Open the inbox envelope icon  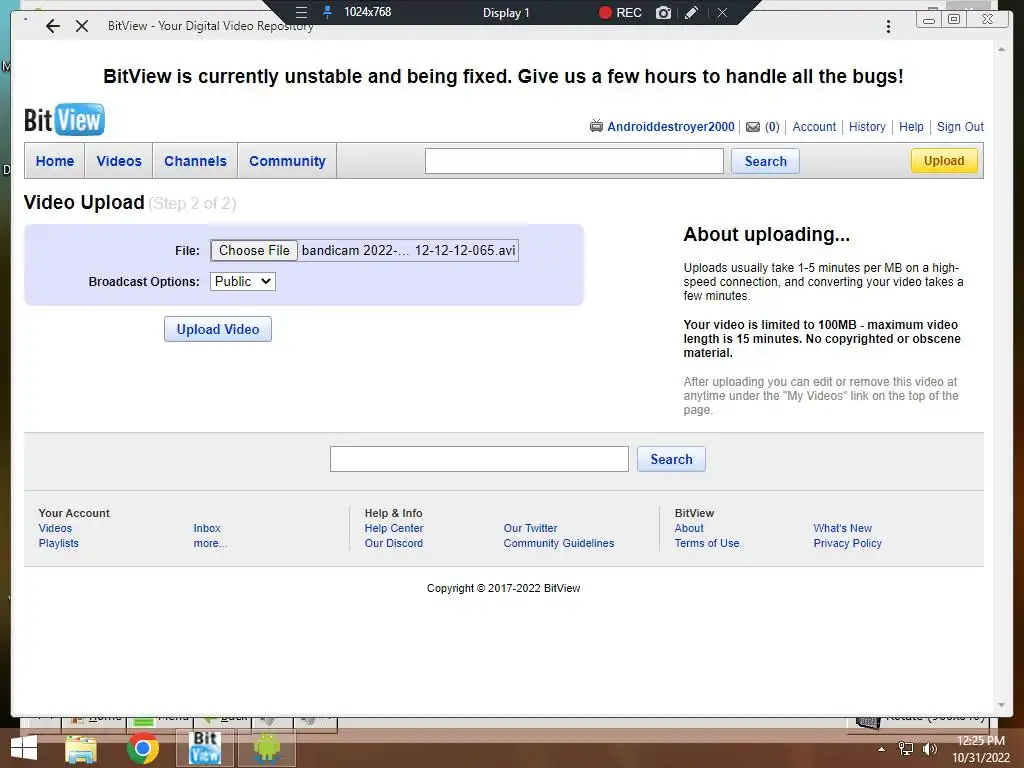coord(753,127)
